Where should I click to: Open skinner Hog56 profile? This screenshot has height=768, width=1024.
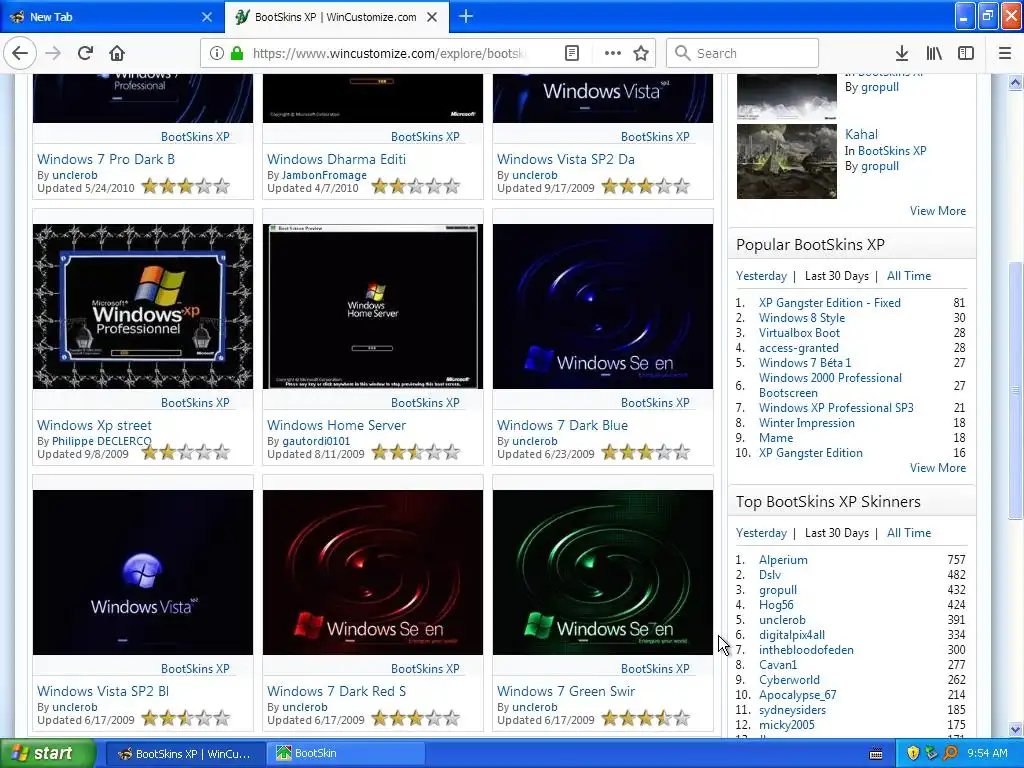pyautogui.click(x=776, y=605)
